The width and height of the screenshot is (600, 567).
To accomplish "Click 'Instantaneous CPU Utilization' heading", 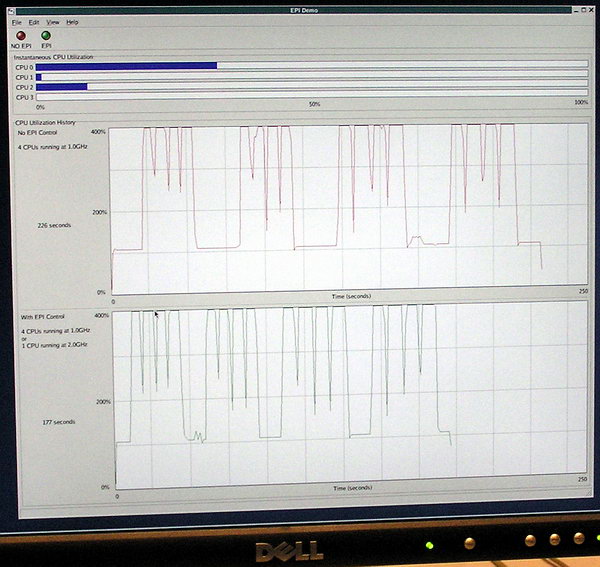I will tap(54, 57).
